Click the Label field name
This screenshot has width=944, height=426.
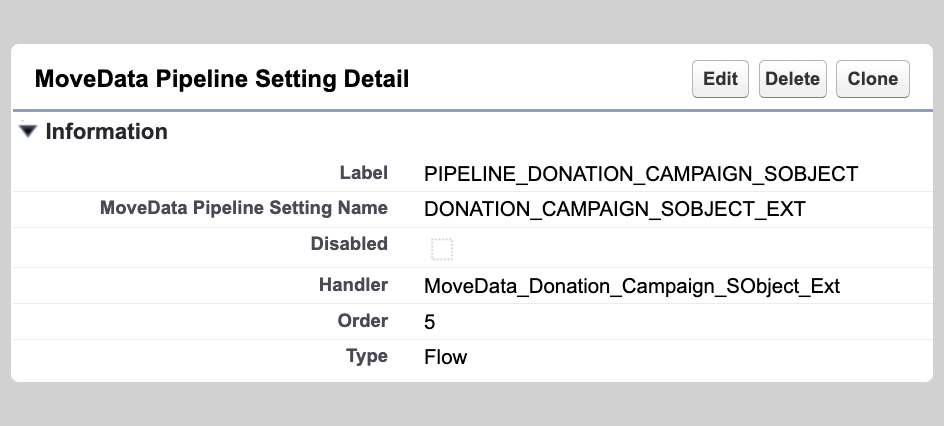[x=363, y=172]
